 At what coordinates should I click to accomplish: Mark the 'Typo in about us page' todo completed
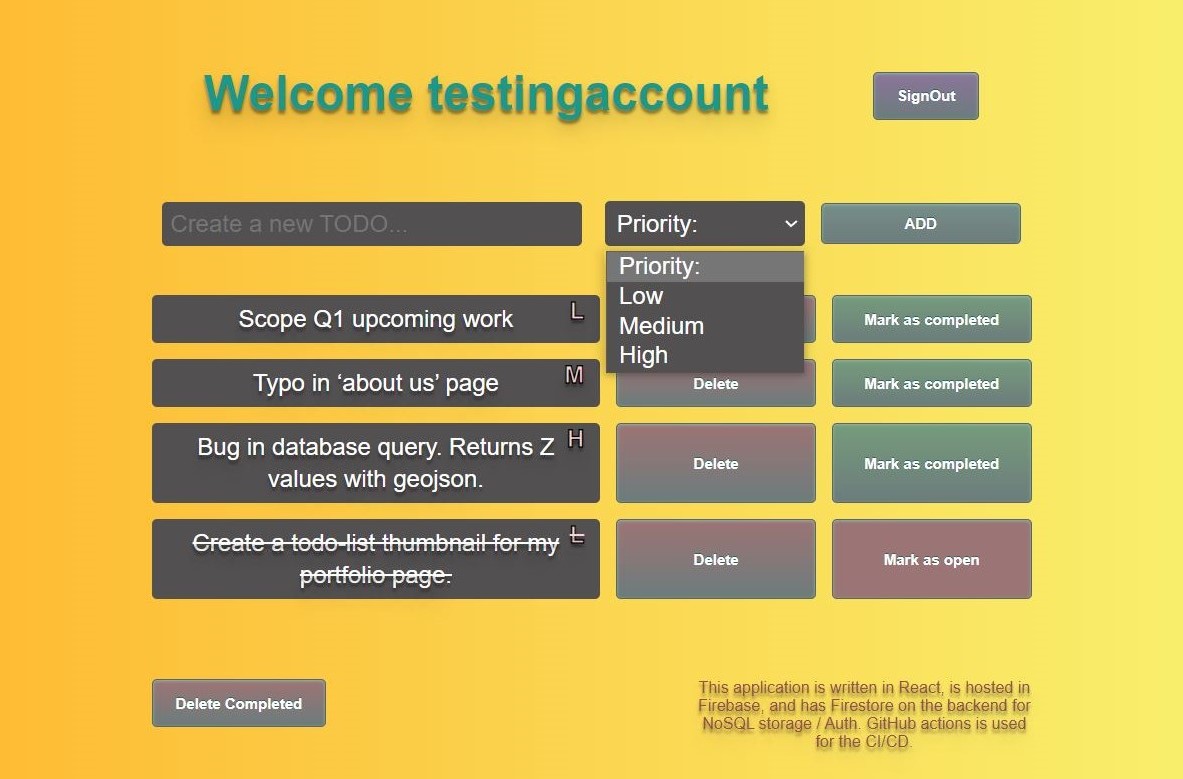[x=931, y=384]
